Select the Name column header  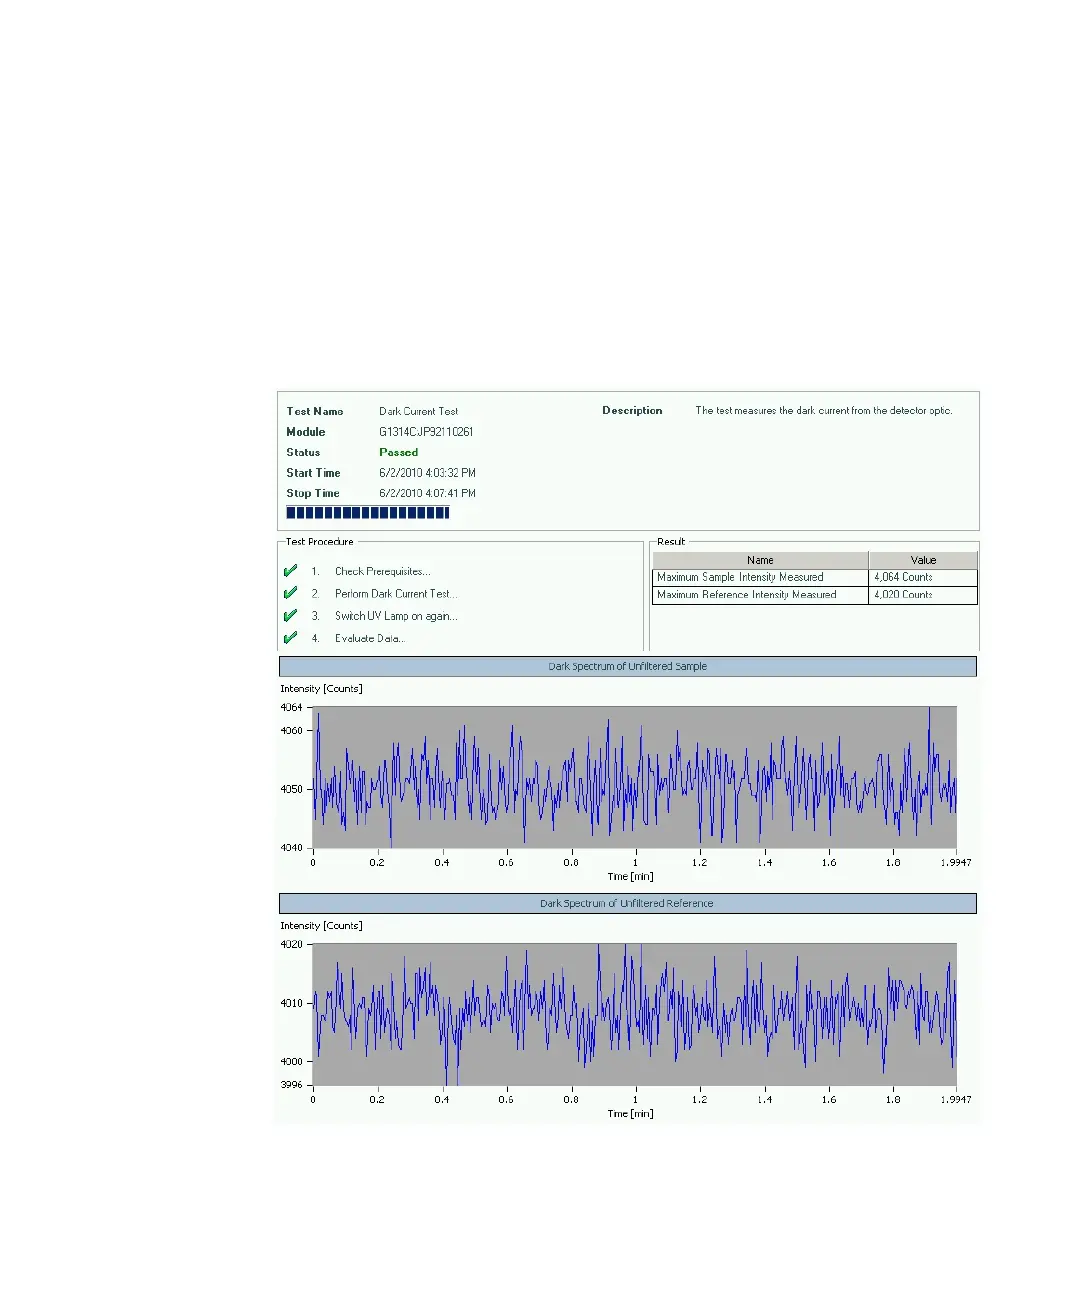760,560
